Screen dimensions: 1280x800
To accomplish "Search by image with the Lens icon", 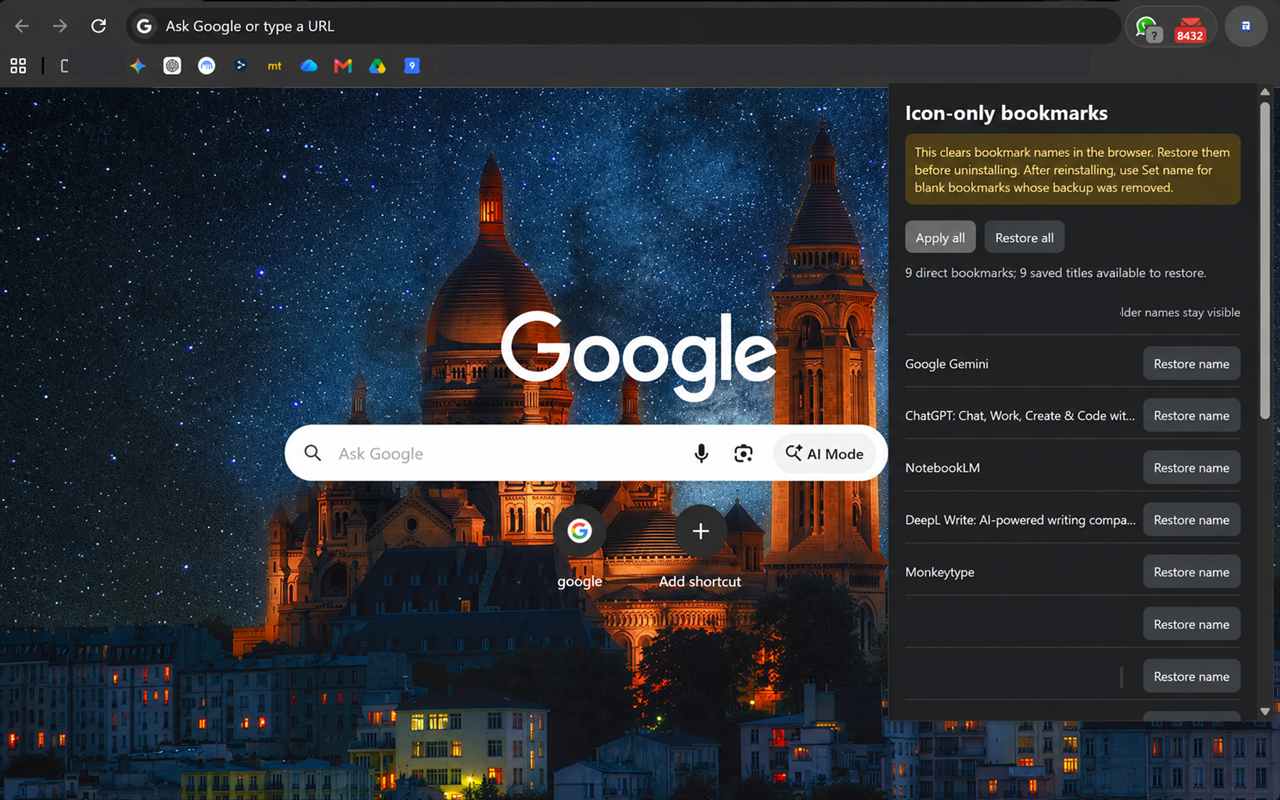I will [743, 454].
